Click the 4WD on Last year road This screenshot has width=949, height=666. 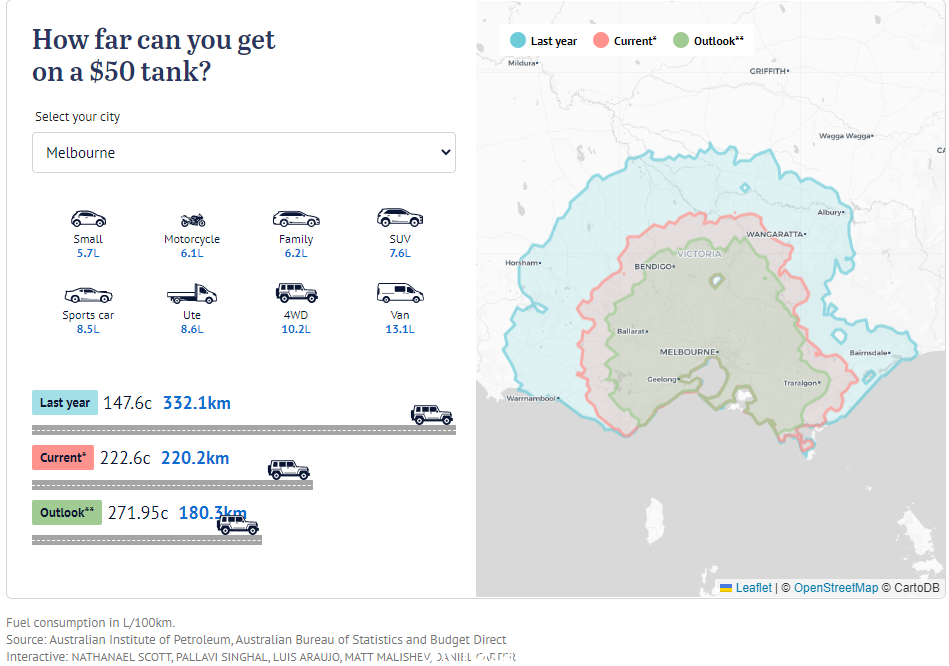point(432,415)
